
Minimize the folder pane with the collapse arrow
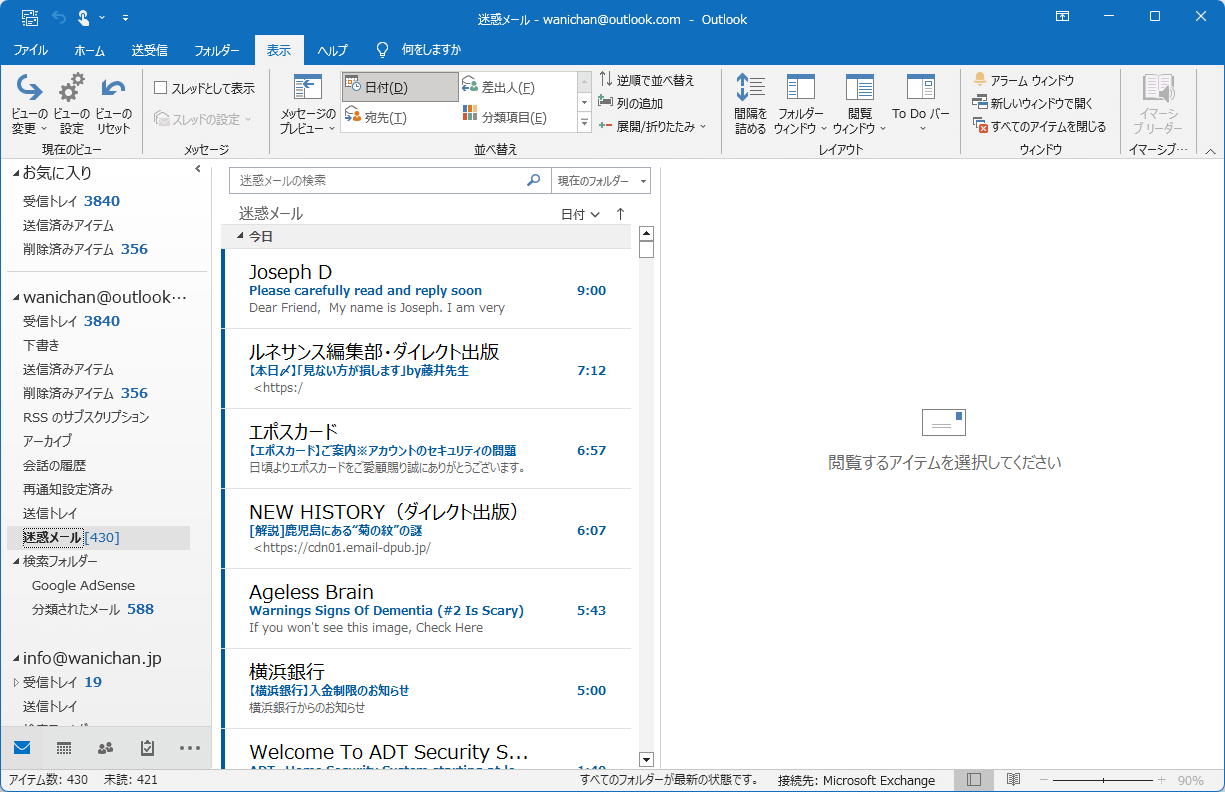click(198, 170)
